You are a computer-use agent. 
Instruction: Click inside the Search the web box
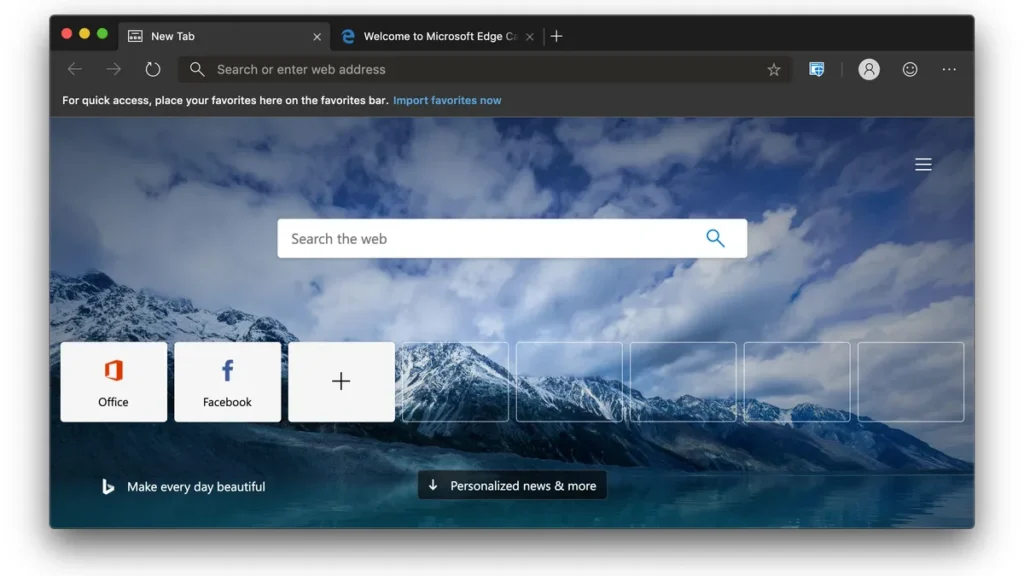pos(450,238)
